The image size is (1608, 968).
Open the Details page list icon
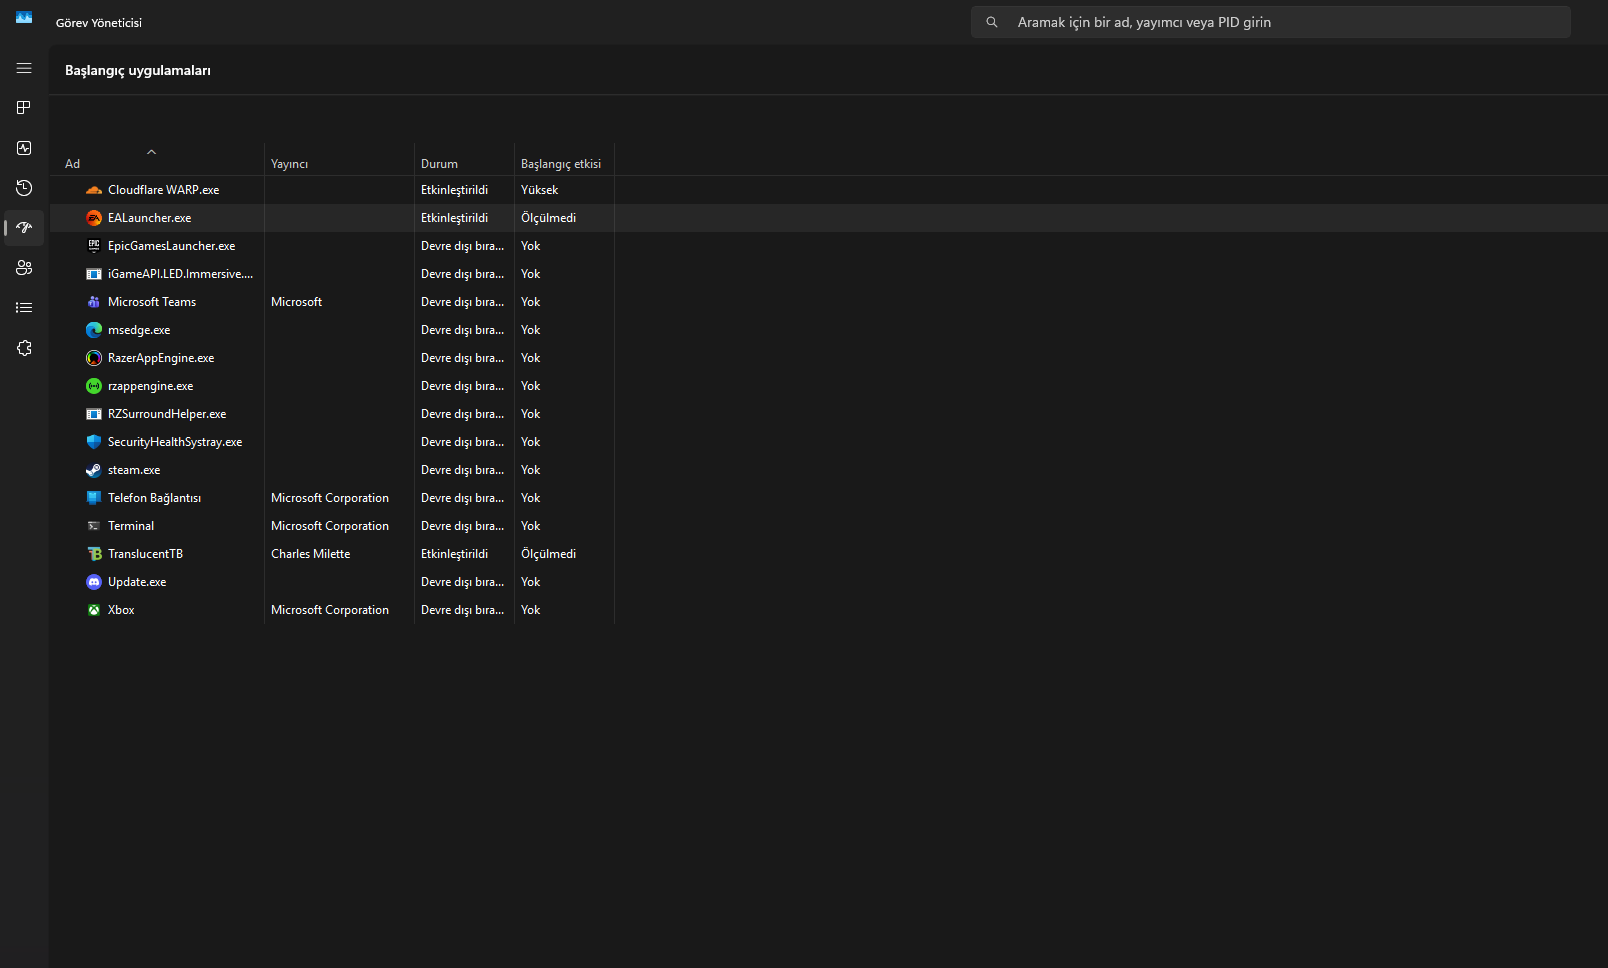coord(24,308)
